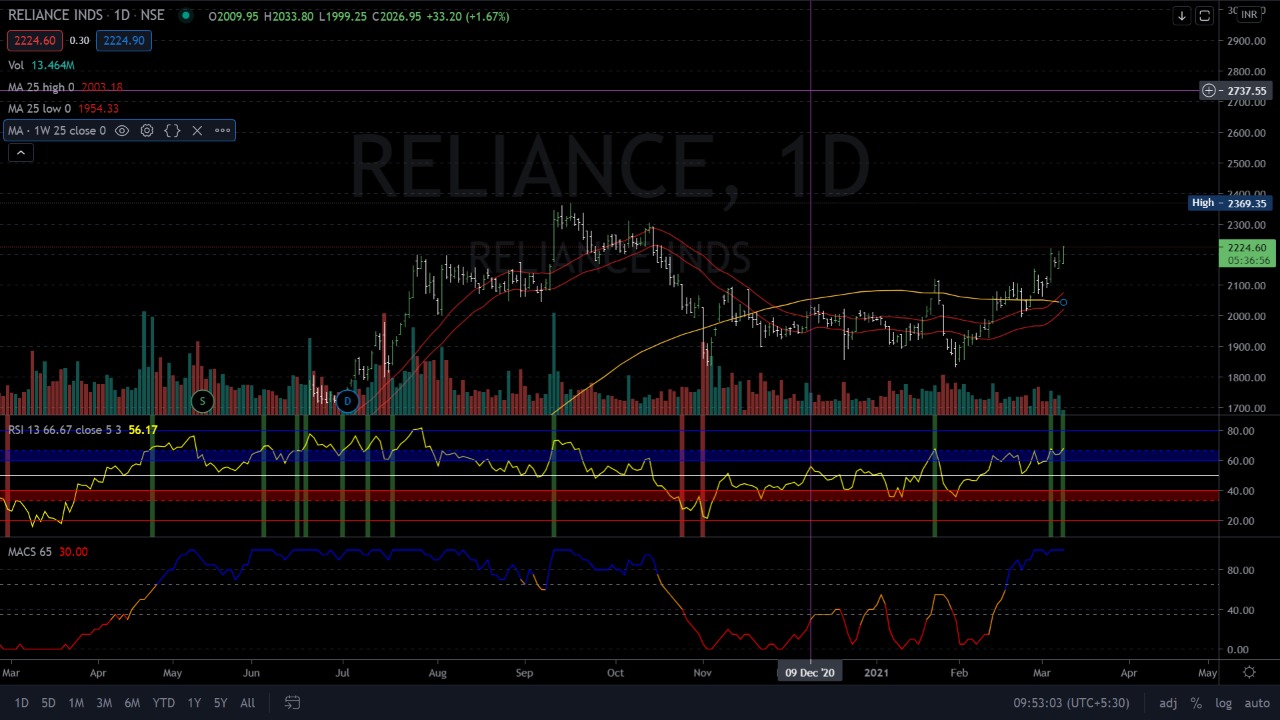Click the market status green dot
The image size is (1280, 720).
pos(186,16)
